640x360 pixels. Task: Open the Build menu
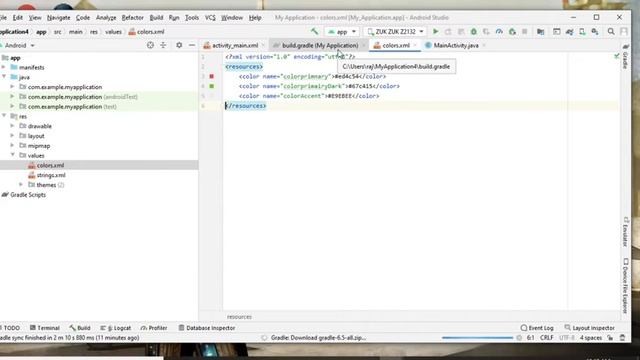[x=156, y=18]
